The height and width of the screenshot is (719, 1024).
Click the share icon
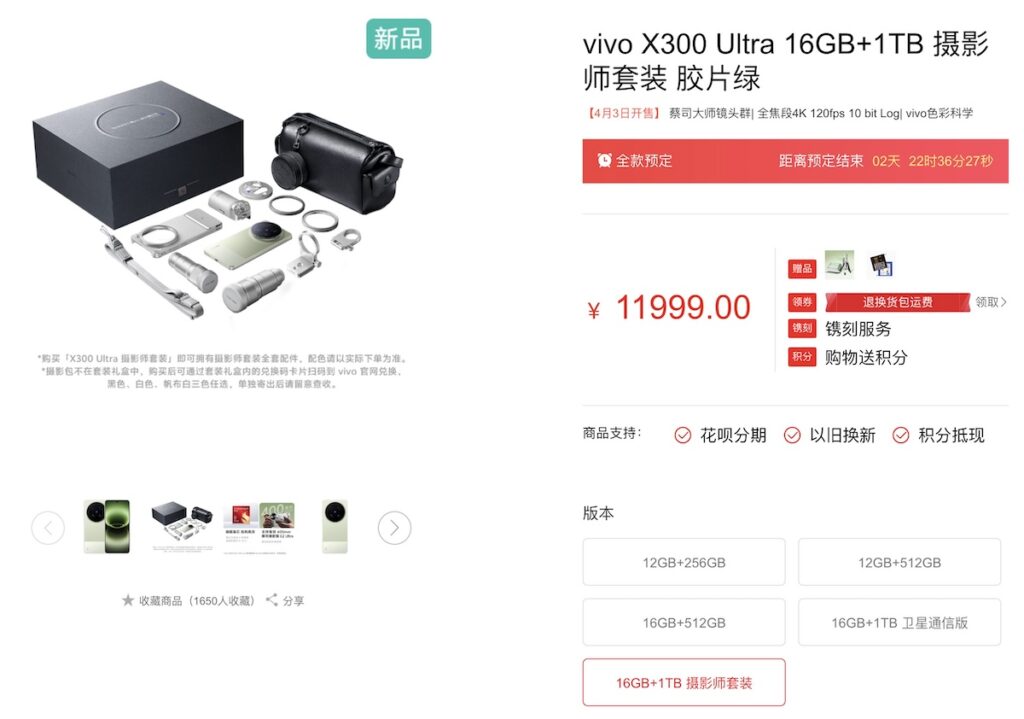pyautogui.click(x=272, y=599)
